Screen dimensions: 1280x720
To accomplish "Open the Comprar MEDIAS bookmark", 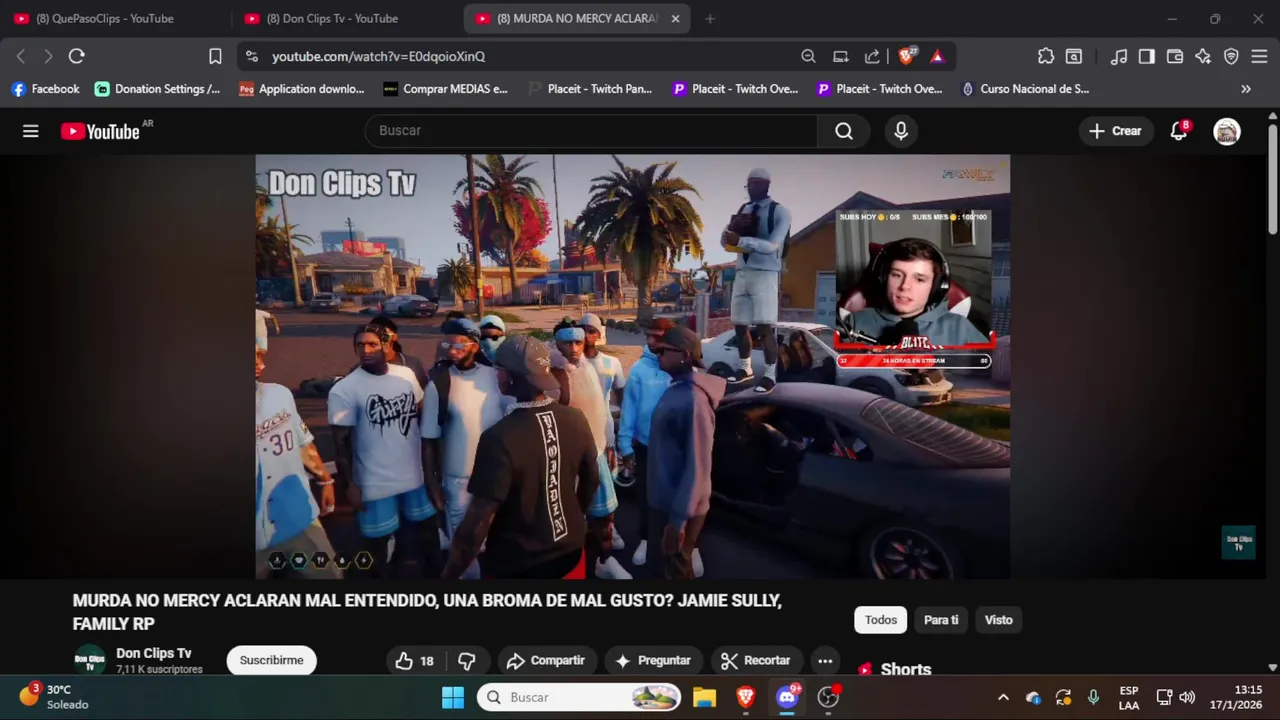I will [x=446, y=89].
